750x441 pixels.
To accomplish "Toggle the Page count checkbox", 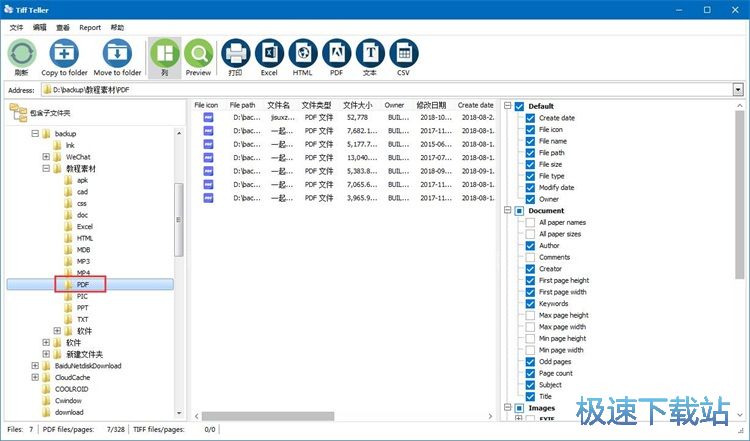I will pyautogui.click(x=530, y=373).
